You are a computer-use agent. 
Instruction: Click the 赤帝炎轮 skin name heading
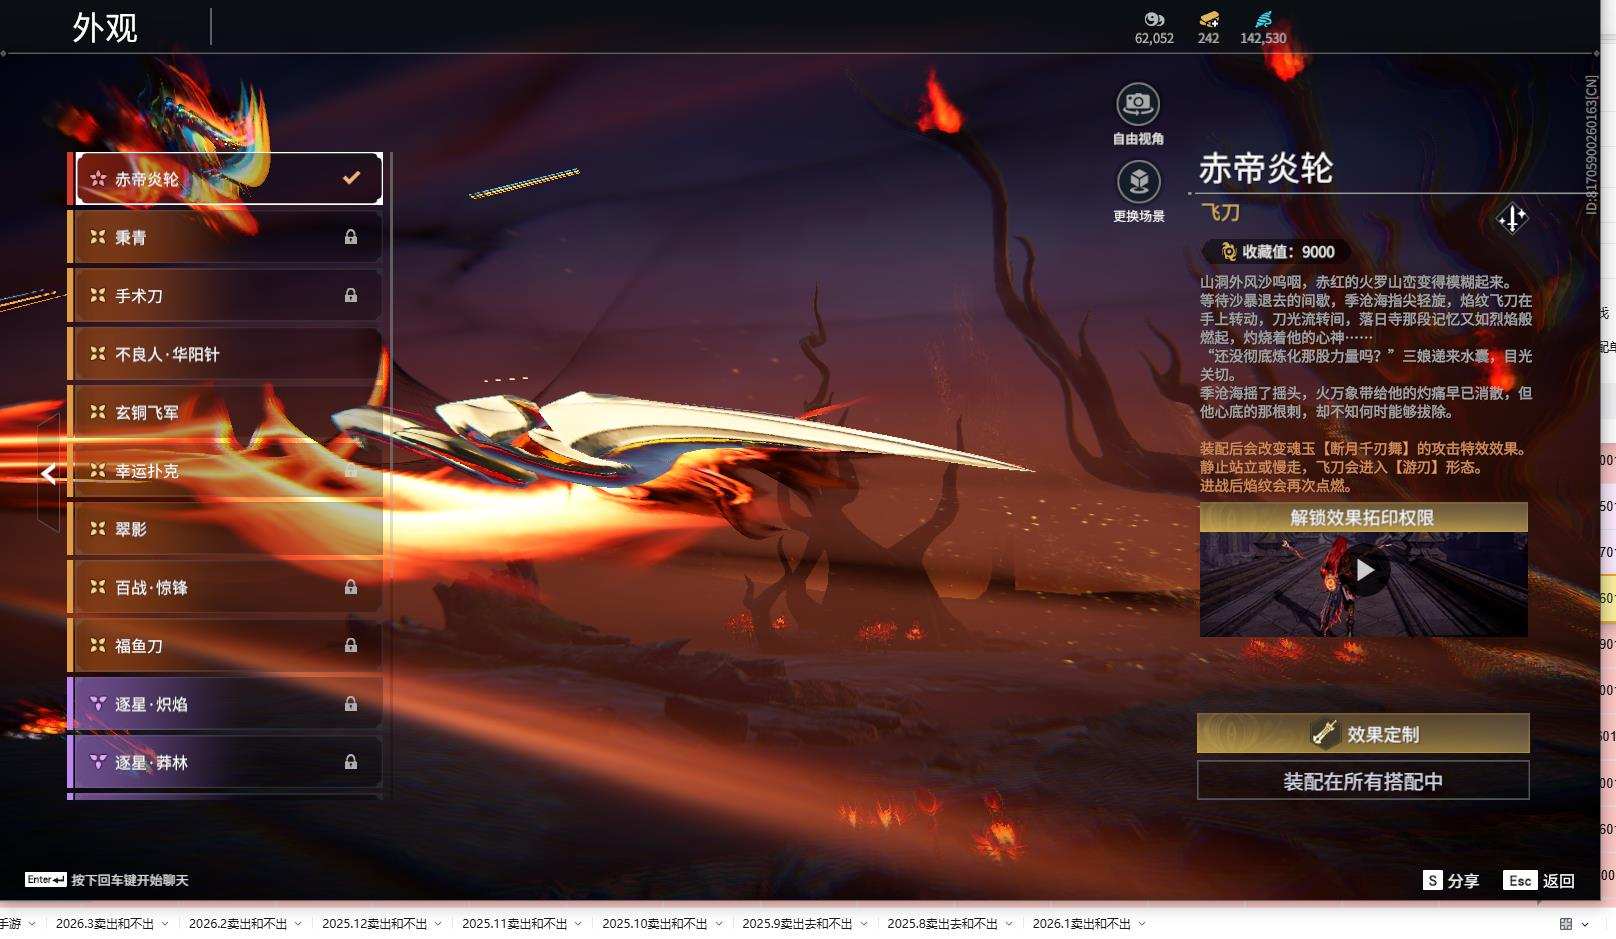[1266, 168]
